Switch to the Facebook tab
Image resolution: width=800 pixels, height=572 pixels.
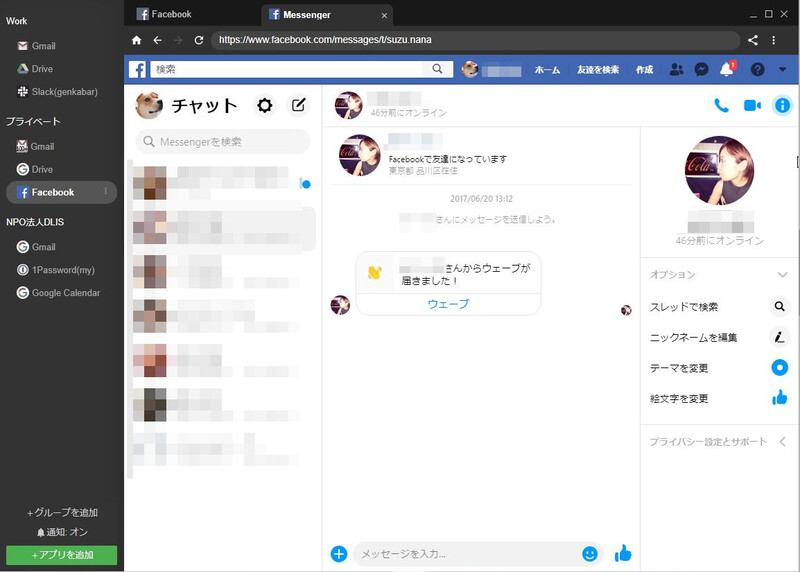click(x=192, y=14)
